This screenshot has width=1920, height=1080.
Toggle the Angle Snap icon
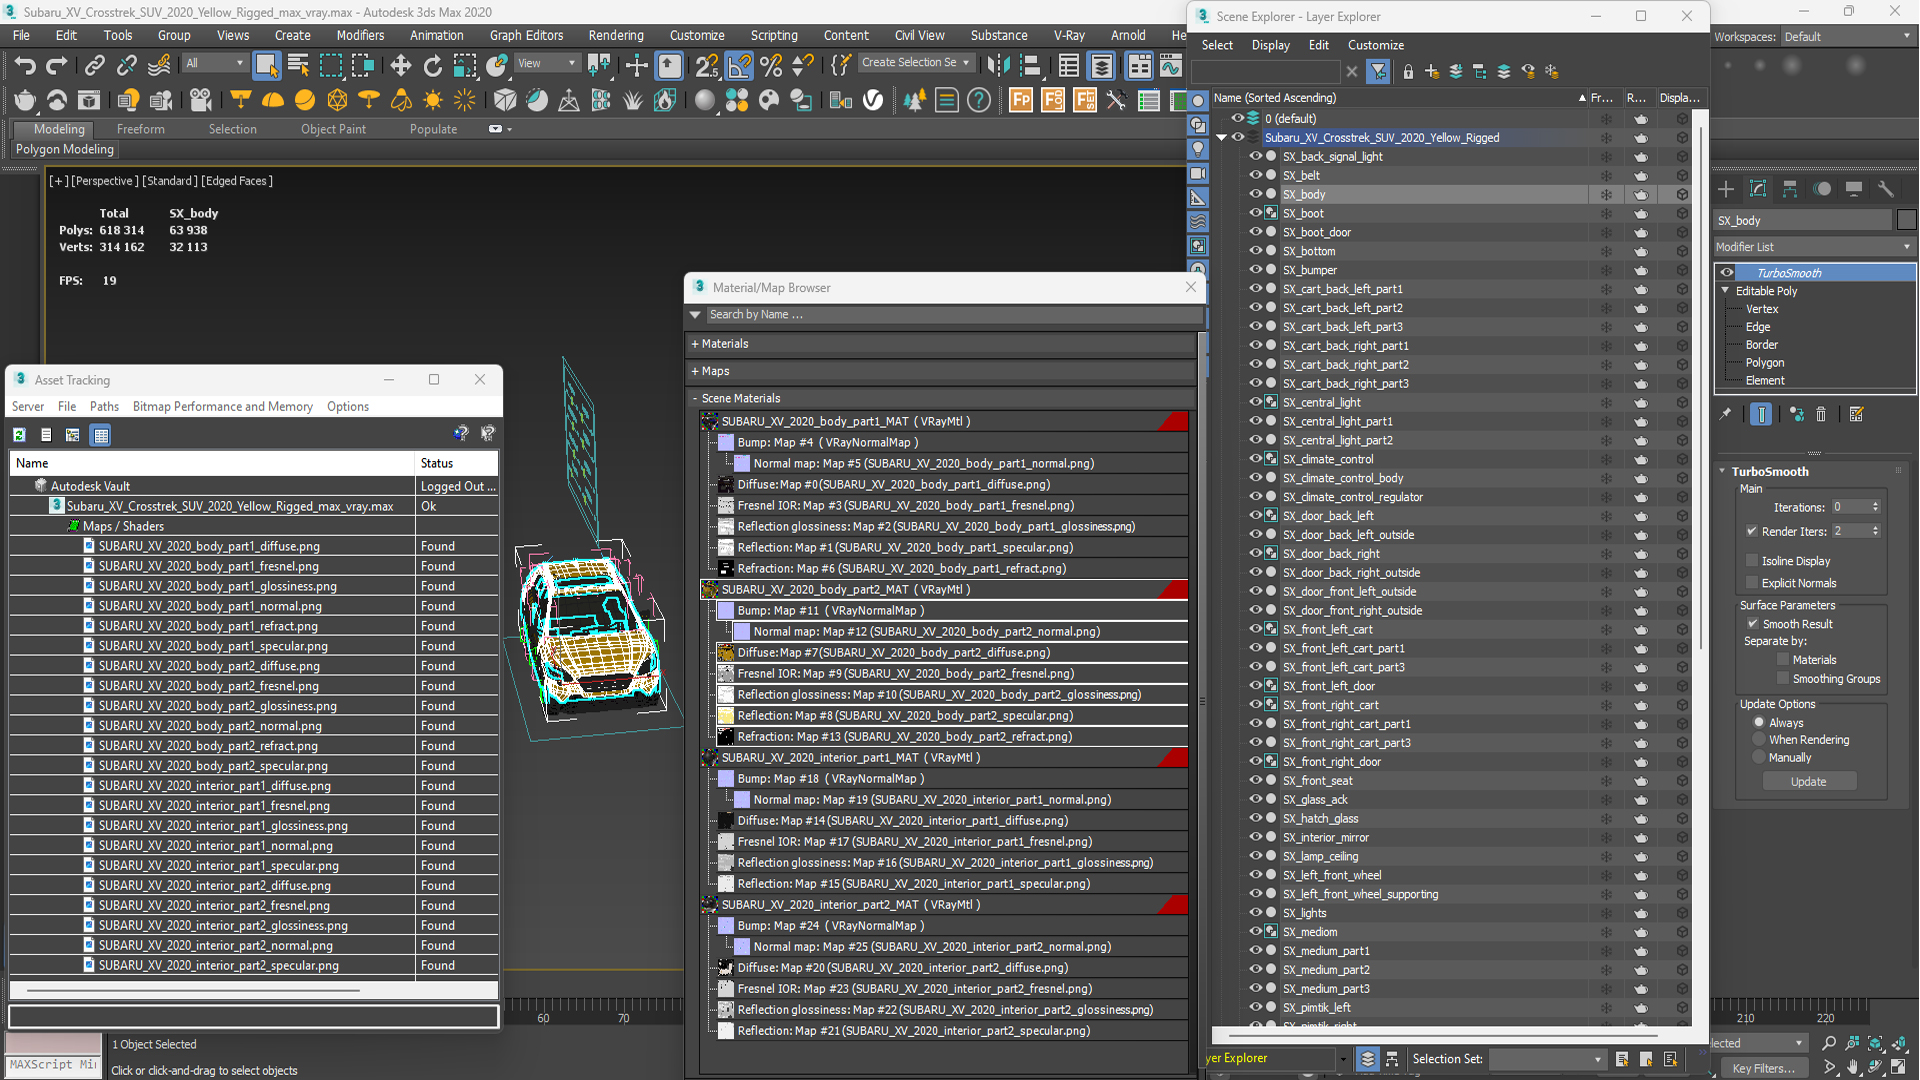(x=739, y=66)
